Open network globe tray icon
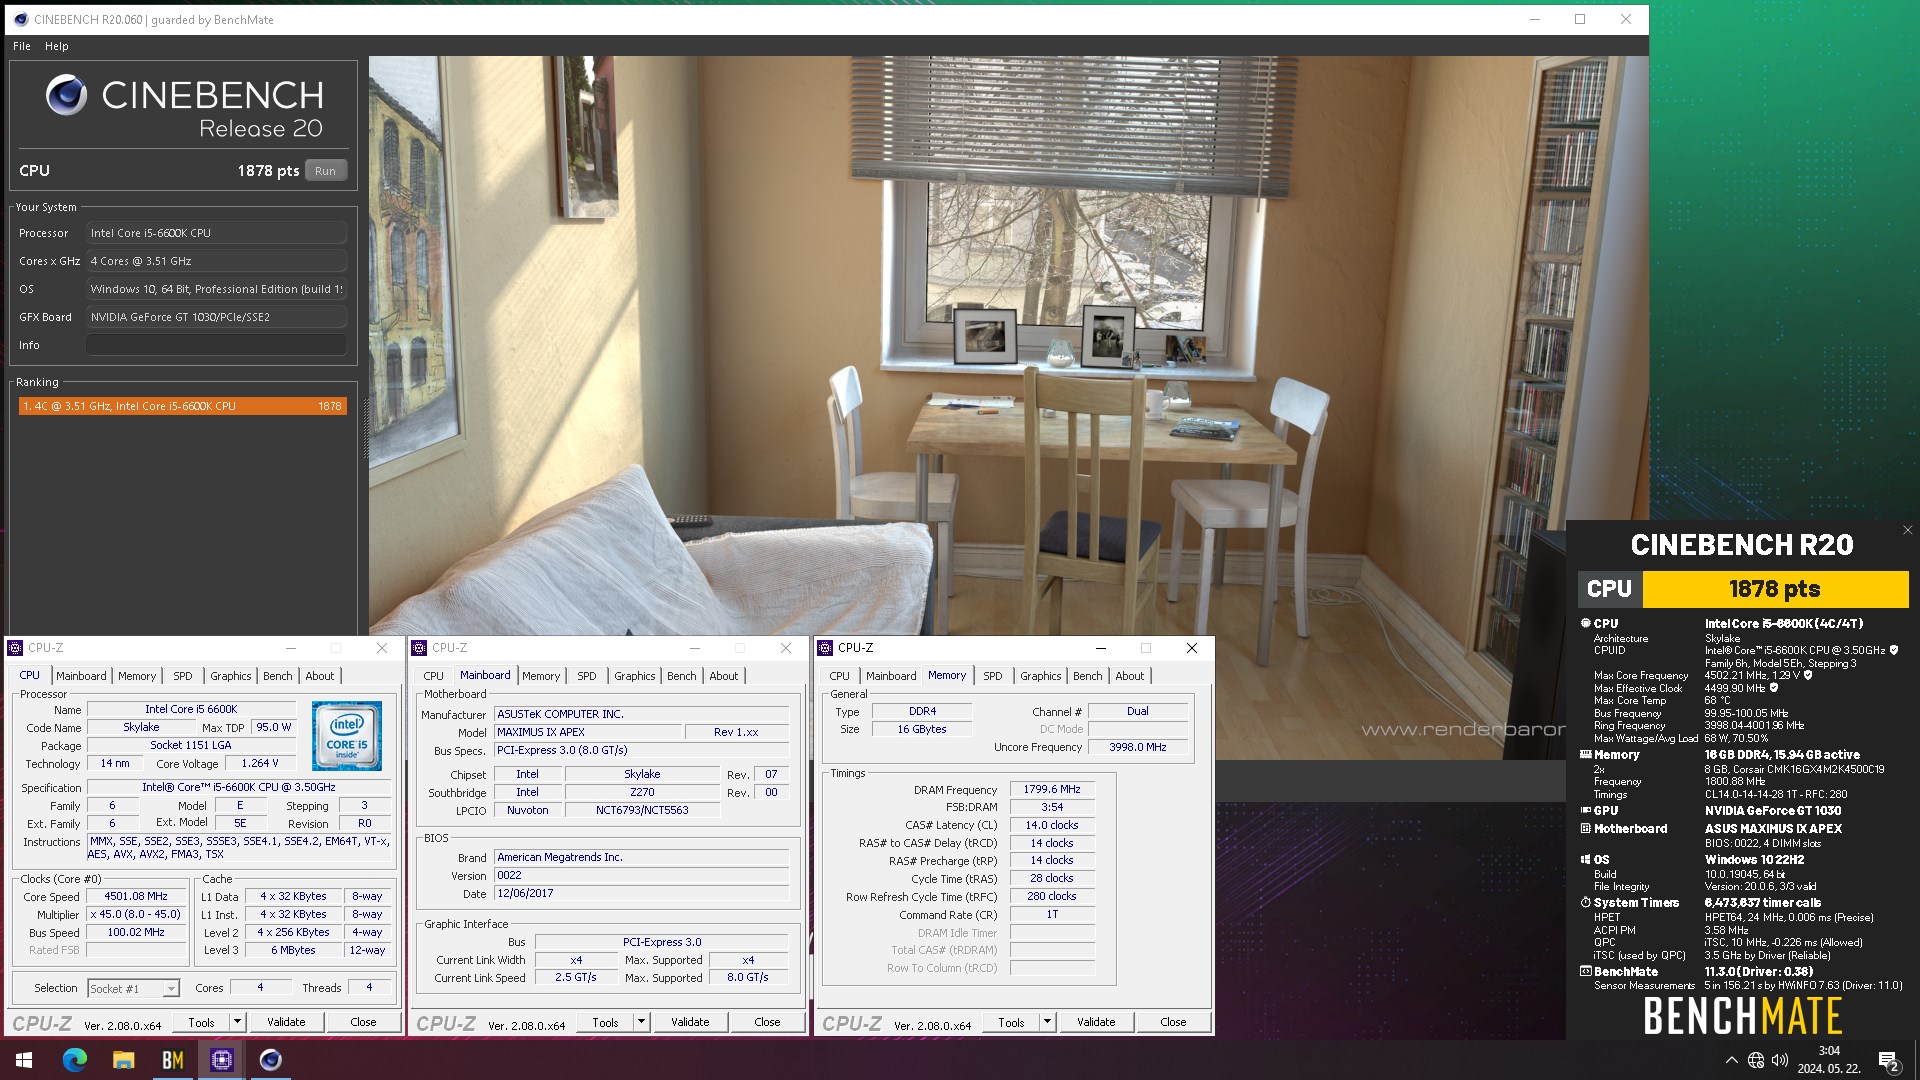 [1756, 1060]
